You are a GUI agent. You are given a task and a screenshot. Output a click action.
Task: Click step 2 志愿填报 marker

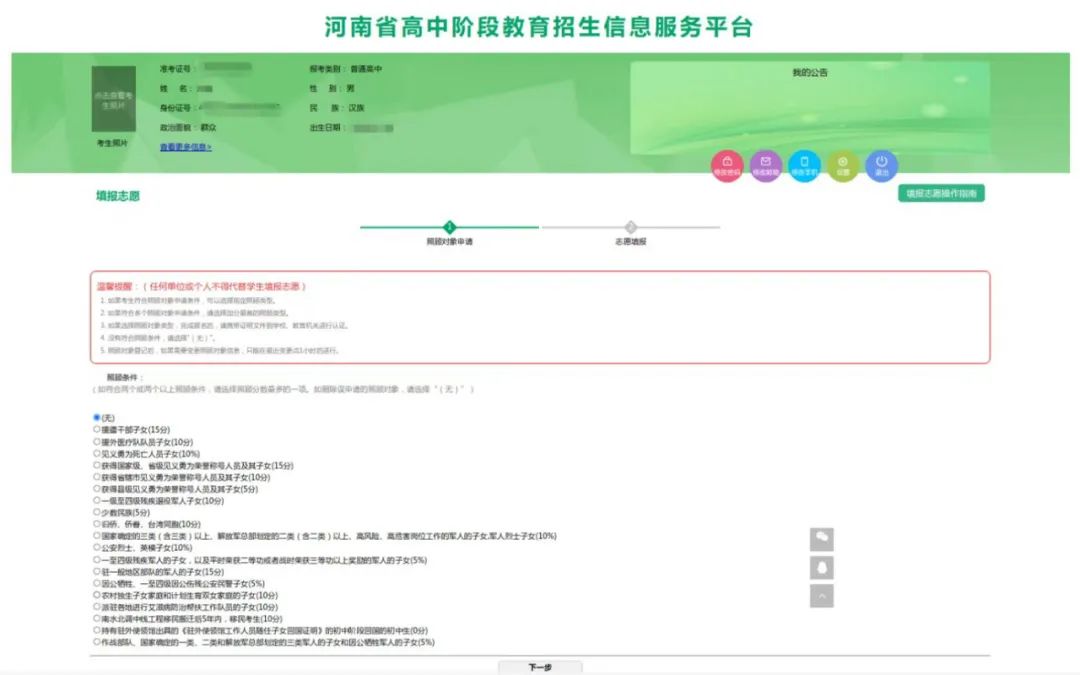630,227
